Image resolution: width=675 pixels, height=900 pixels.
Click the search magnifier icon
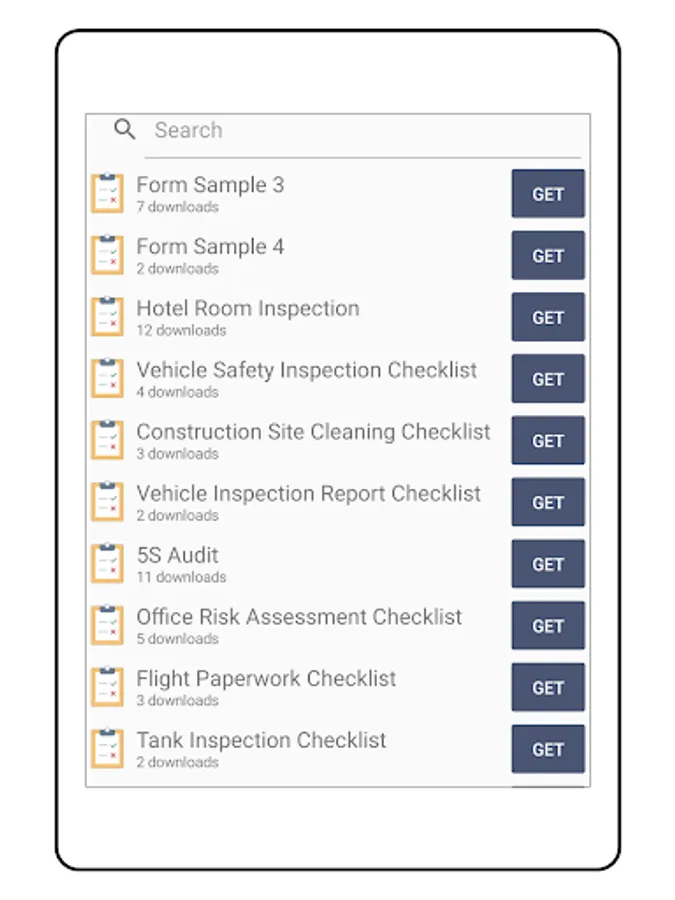(124, 129)
